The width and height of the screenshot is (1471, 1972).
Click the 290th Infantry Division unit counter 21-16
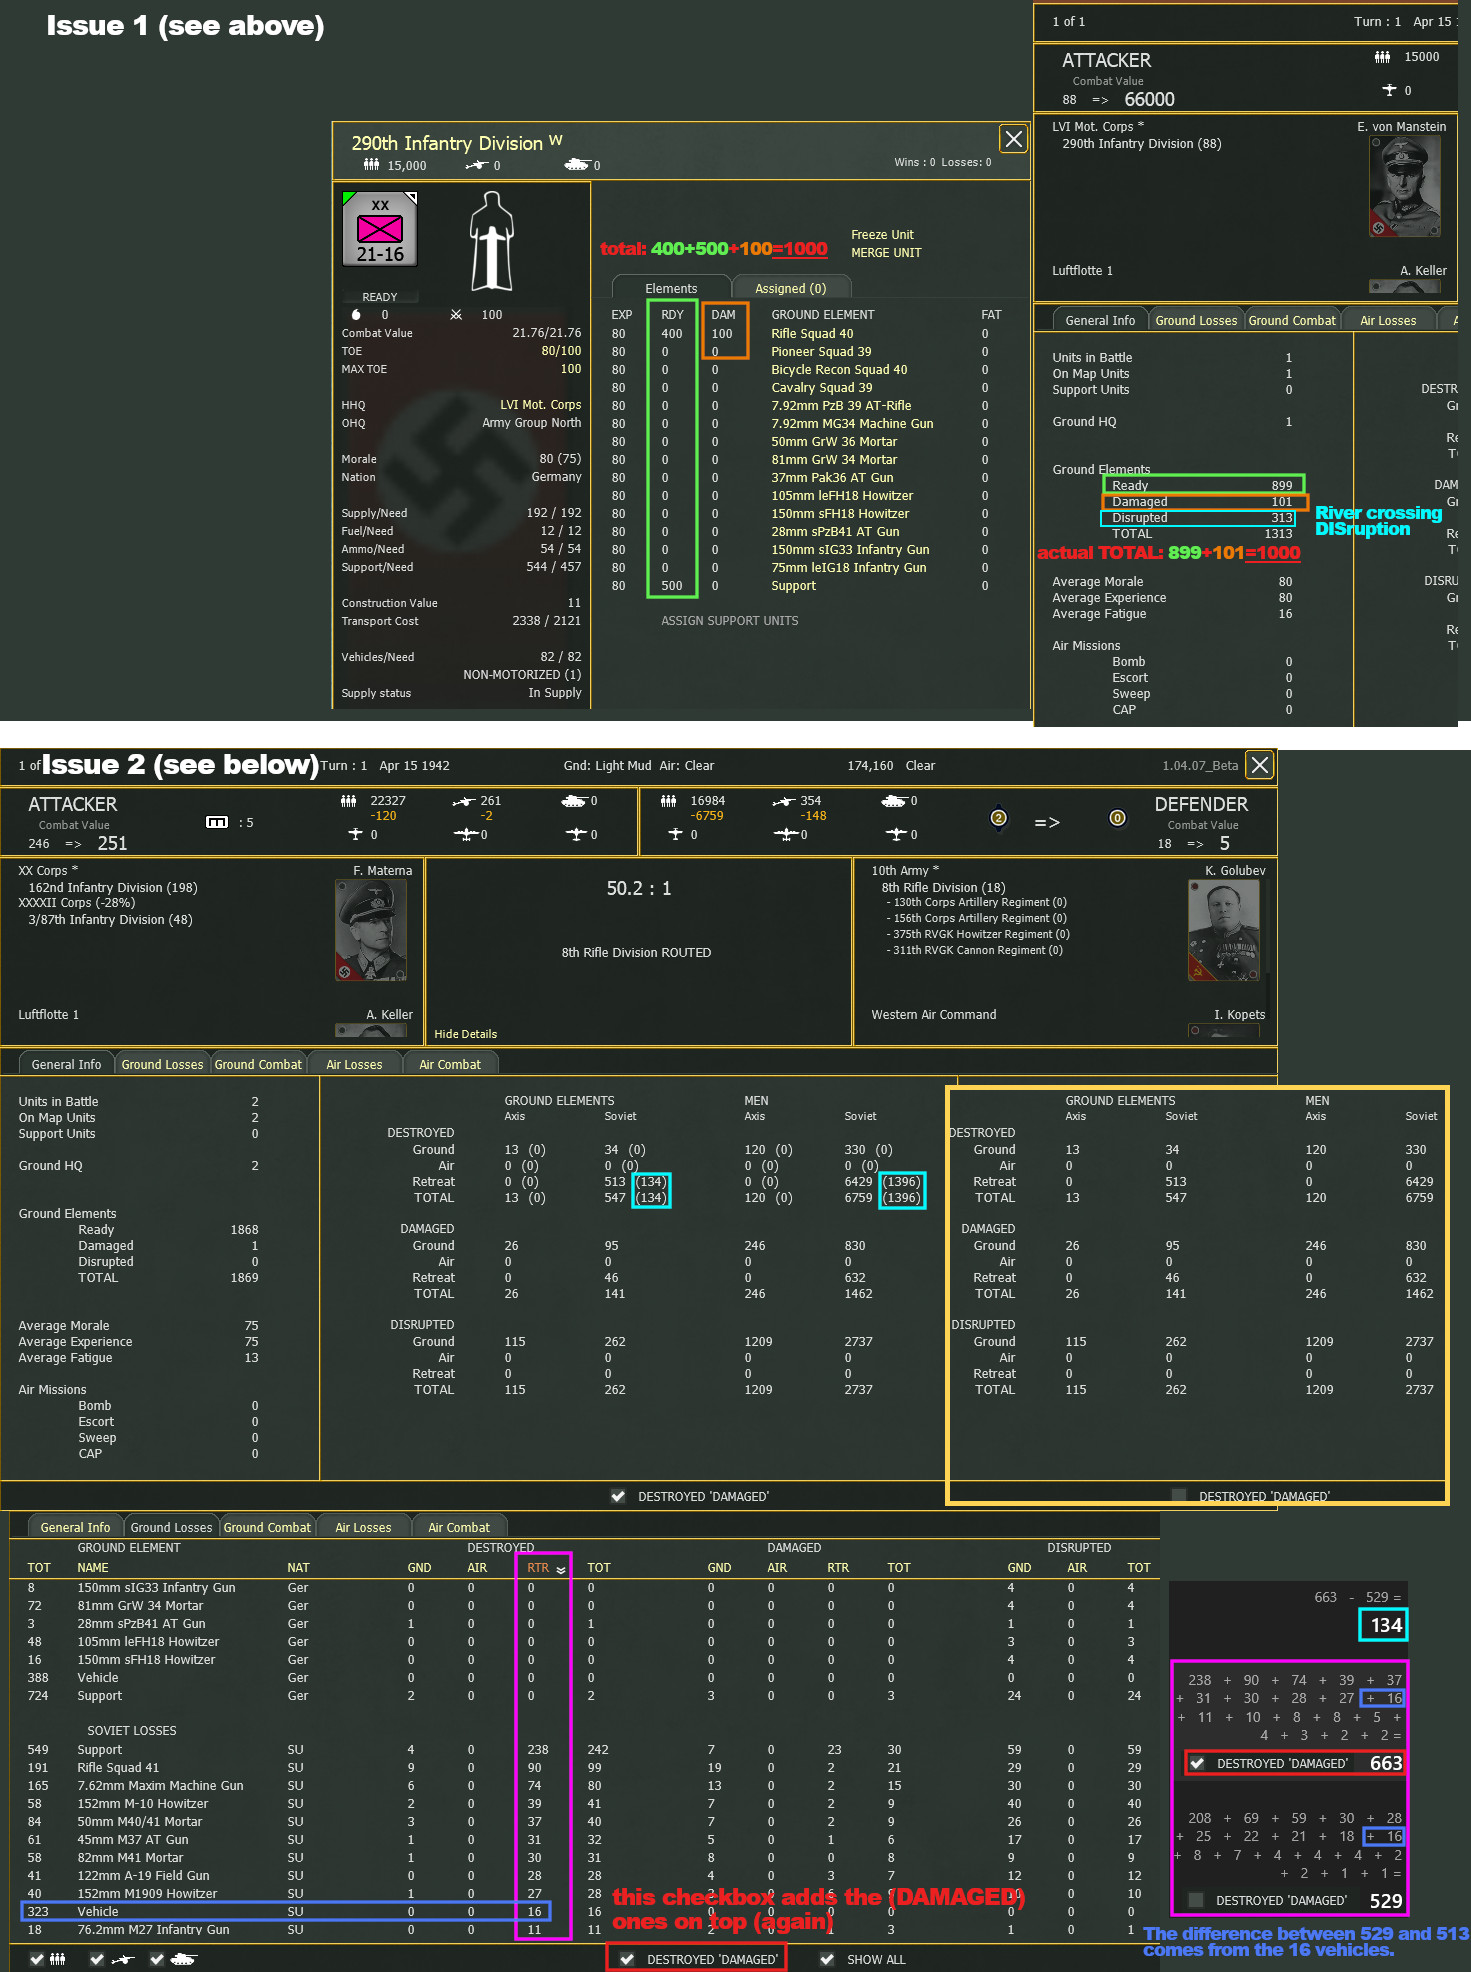coord(380,229)
